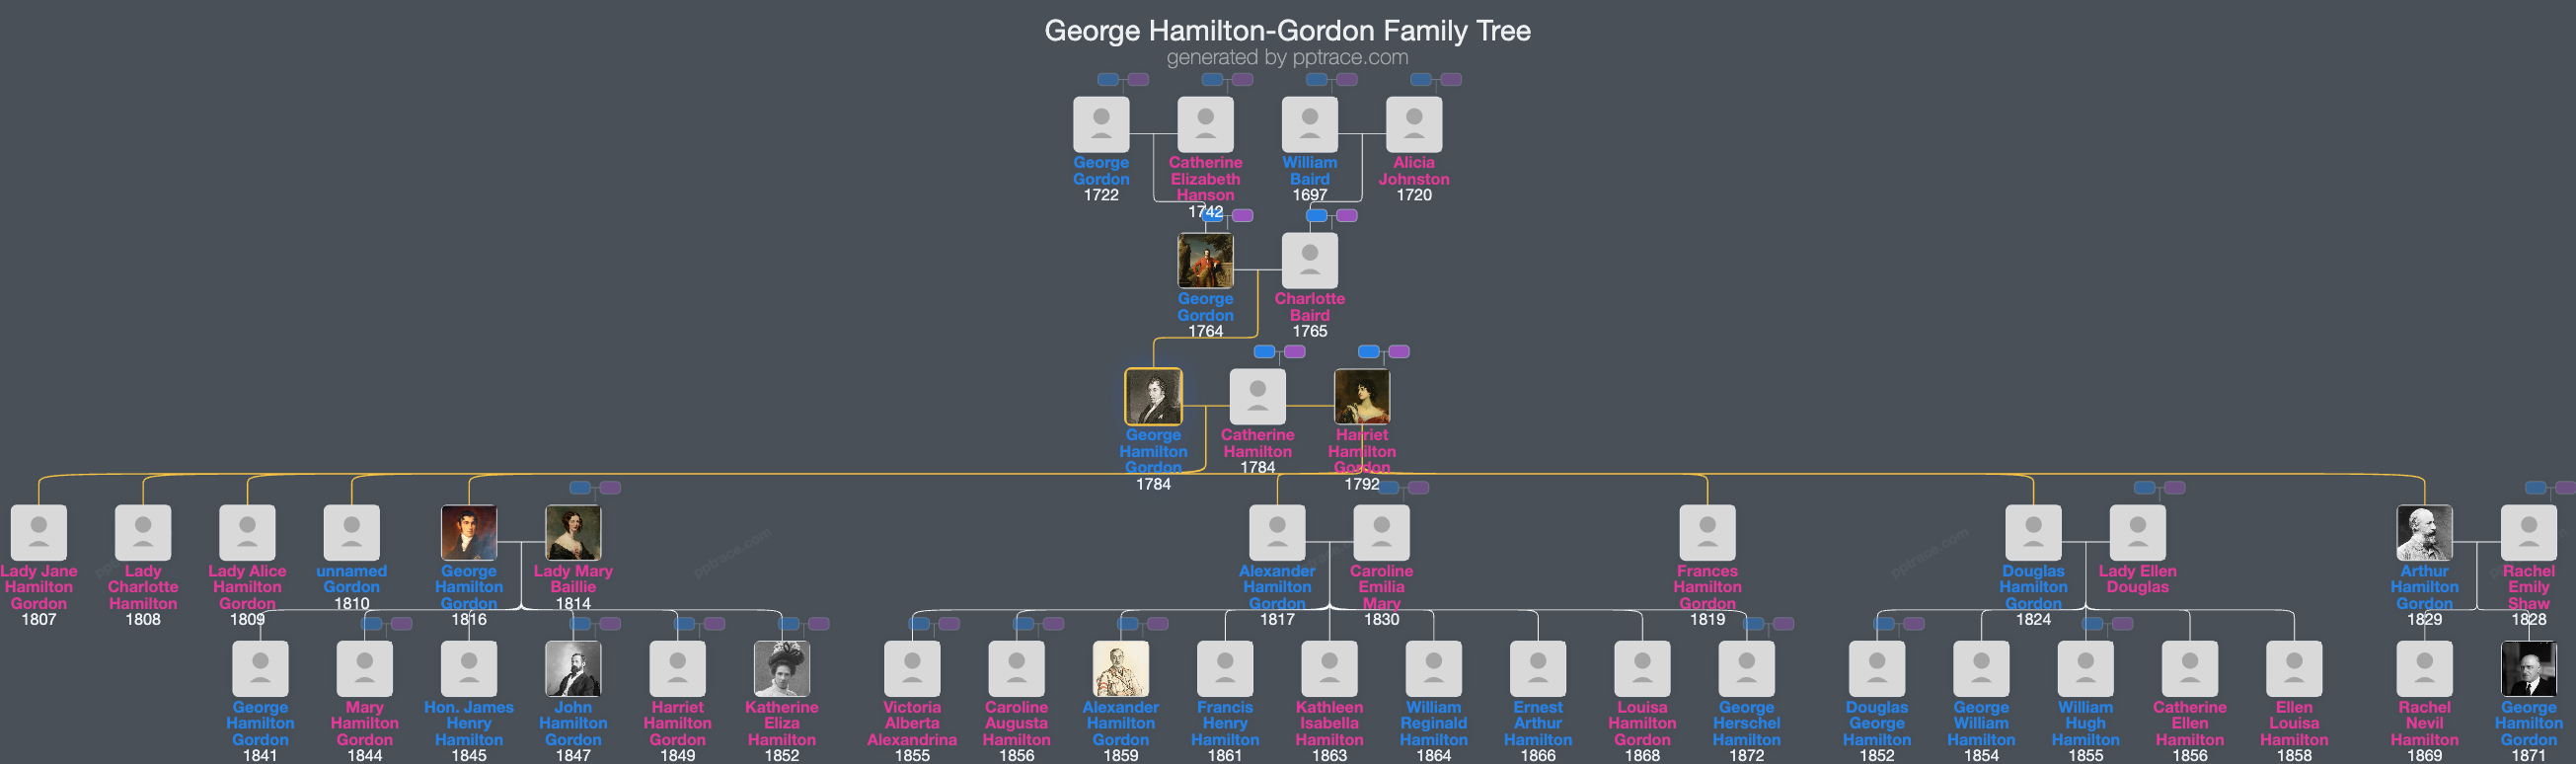2576x764 pixels.
Task: Click Douglas Hamilton Gordon 1824 avatar icon
Action: coord(2033,532)
